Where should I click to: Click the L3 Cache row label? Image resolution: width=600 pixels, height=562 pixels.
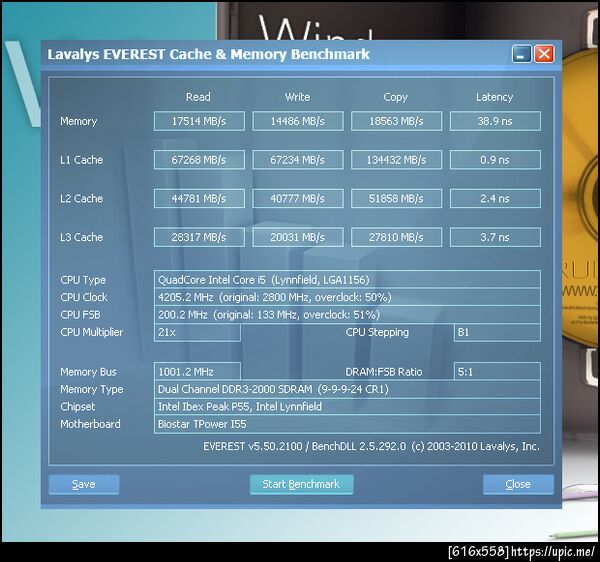(82, 237)
